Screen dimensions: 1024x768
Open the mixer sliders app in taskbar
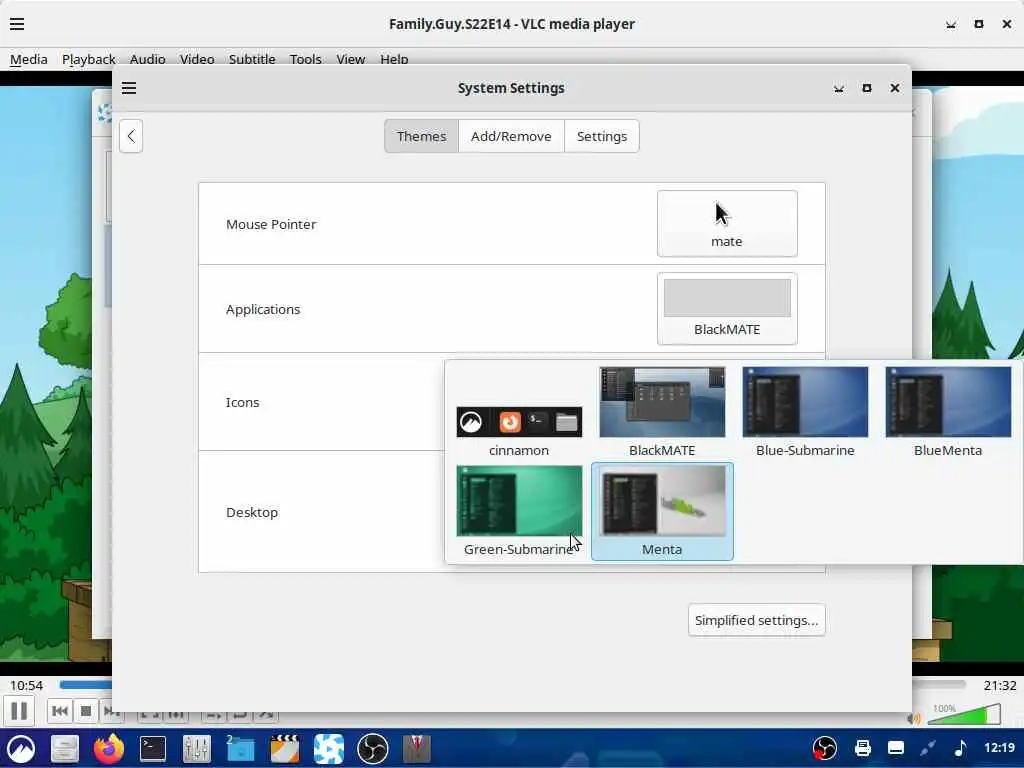(x=197, y=748)
